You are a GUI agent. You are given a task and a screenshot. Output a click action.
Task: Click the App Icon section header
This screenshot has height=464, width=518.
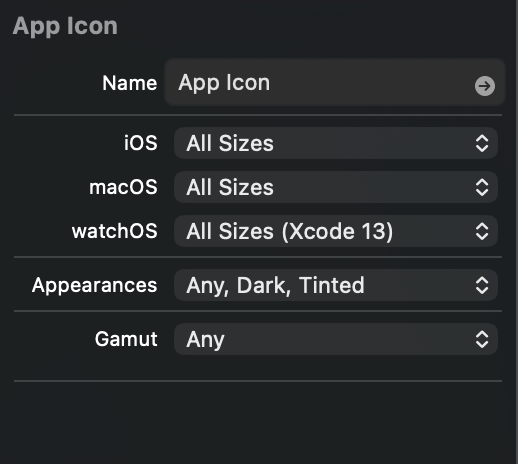tap(65, 26)
